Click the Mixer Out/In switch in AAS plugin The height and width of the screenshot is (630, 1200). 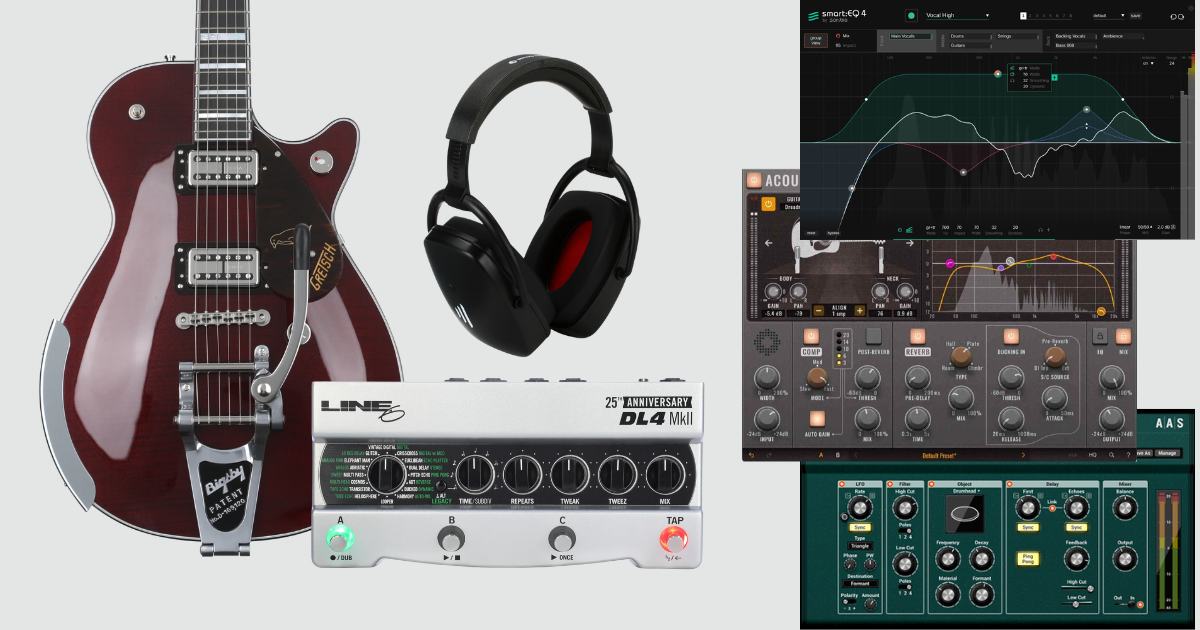[1125, 604]
